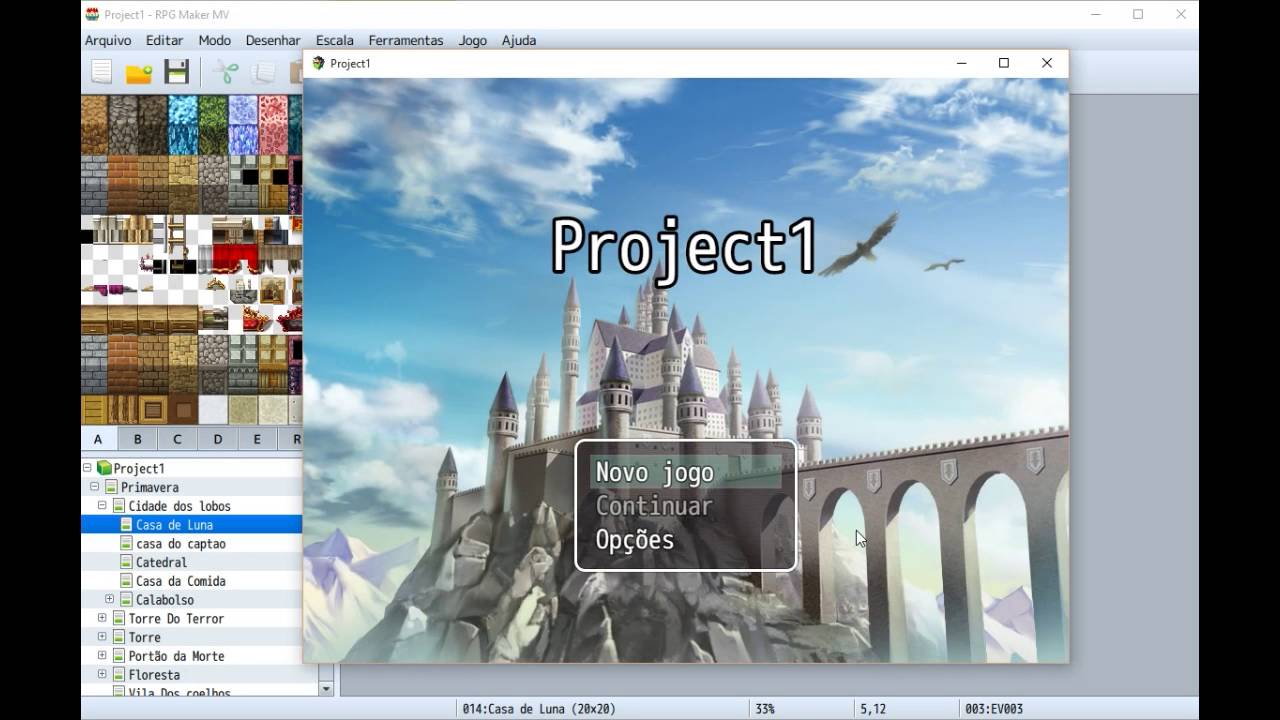
Task: Click the RPG Maker MV title bar app icon
Action: click(93, 14)
